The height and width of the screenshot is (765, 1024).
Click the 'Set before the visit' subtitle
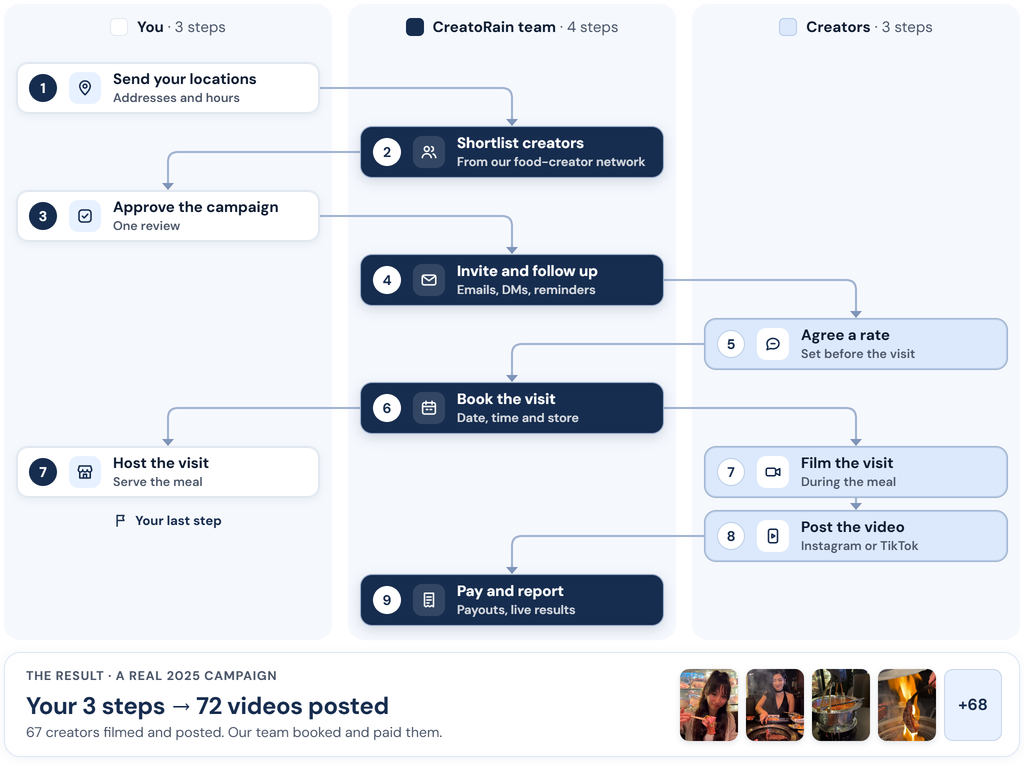[857, 354]
